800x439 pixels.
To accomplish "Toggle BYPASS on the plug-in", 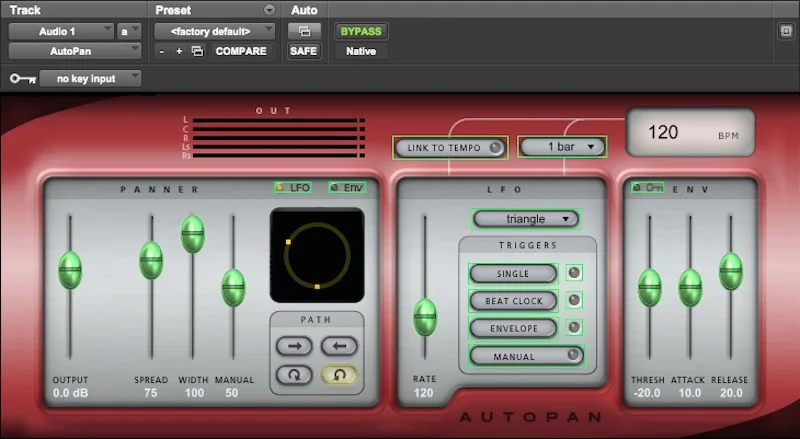I will click(x=361, y=31).
